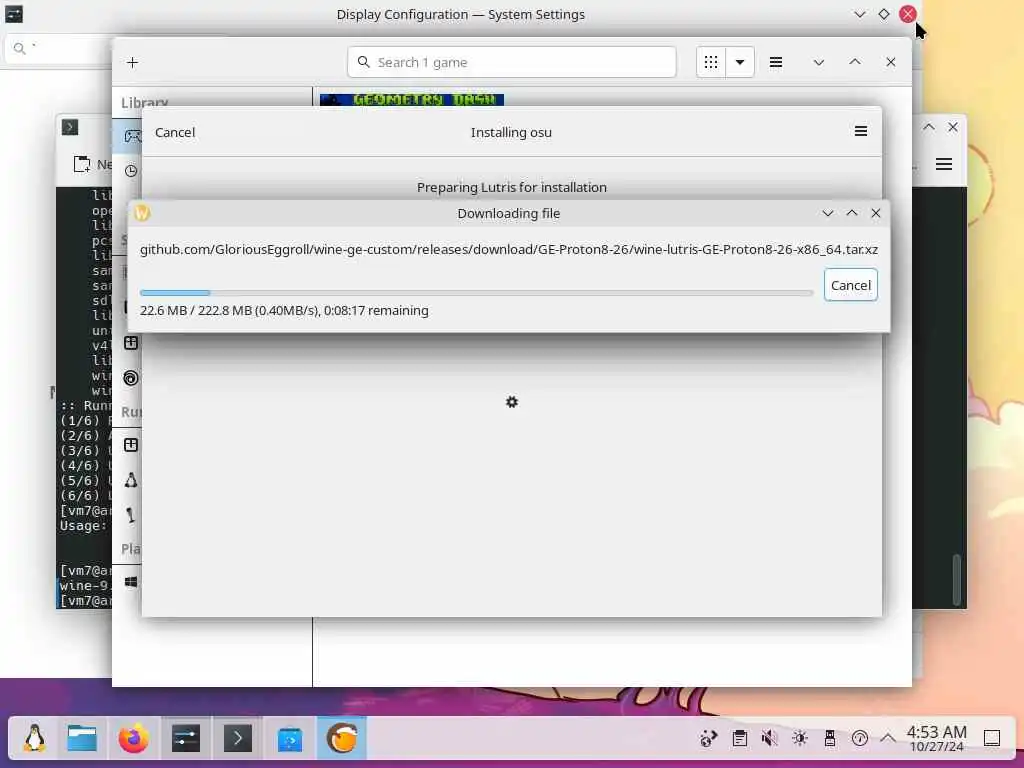The width and height of the screenshot is (1024, 768).
Task: Toggle the muted volume tray icon
Action: pos(769,739)
